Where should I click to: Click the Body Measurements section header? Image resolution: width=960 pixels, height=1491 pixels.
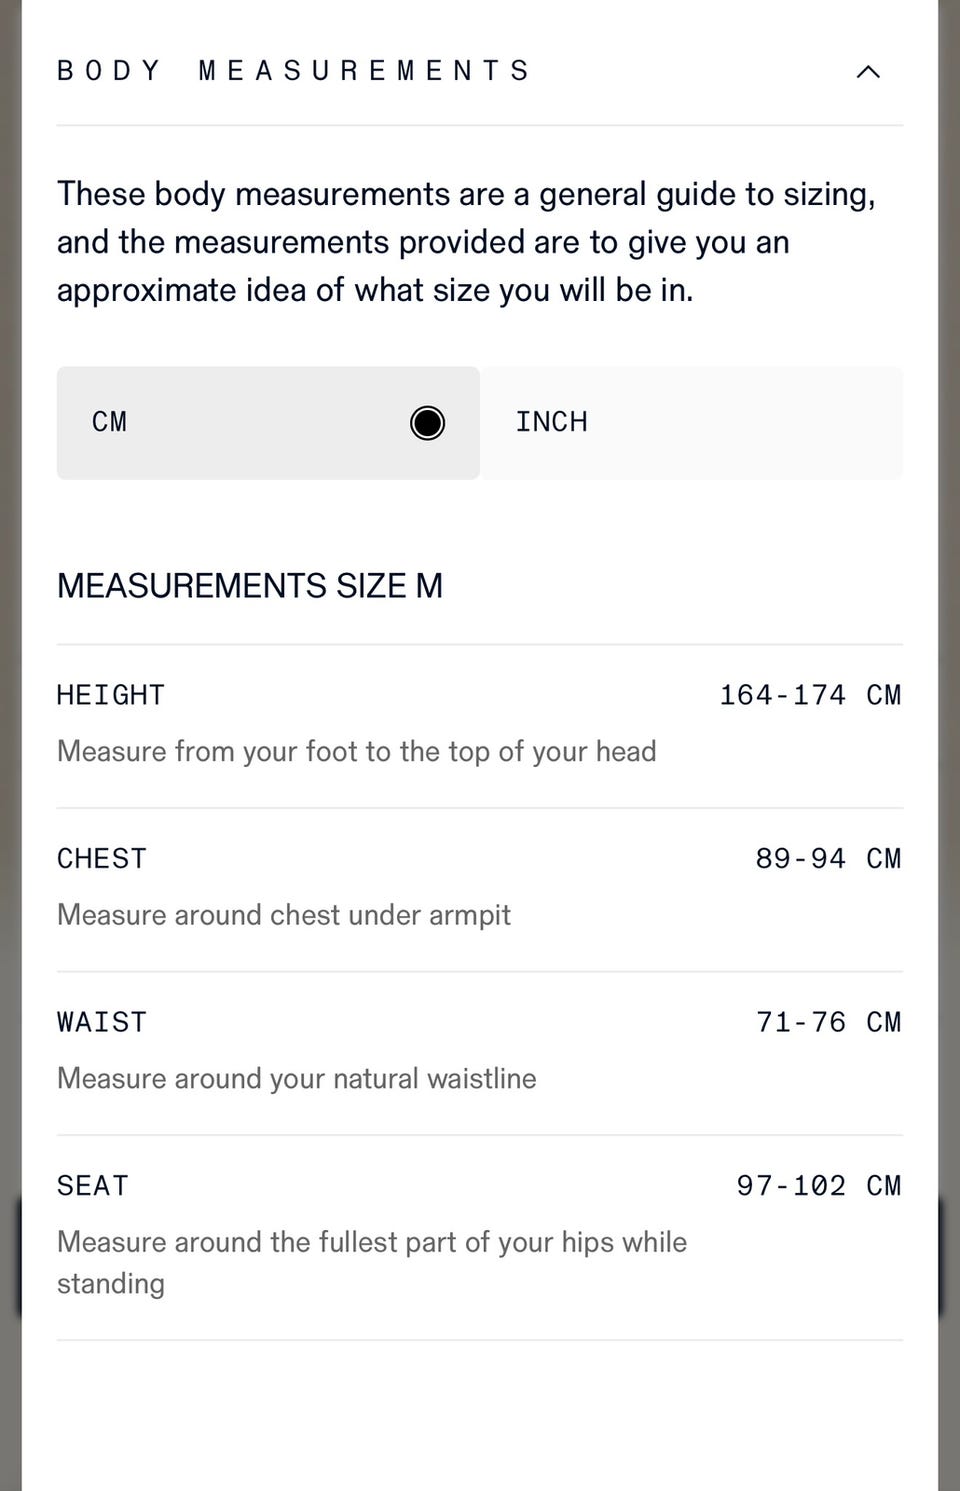coord(293,71)
